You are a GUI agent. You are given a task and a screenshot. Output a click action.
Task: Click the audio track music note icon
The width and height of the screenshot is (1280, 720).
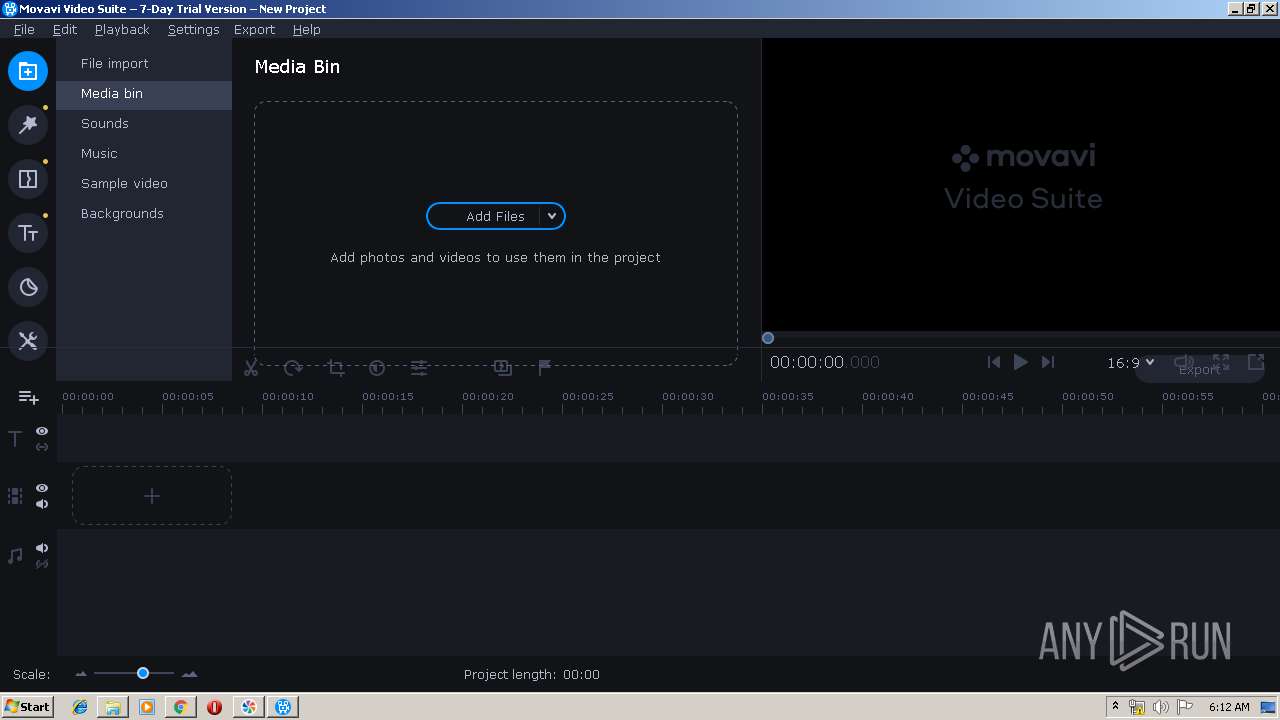click(15, 556)
